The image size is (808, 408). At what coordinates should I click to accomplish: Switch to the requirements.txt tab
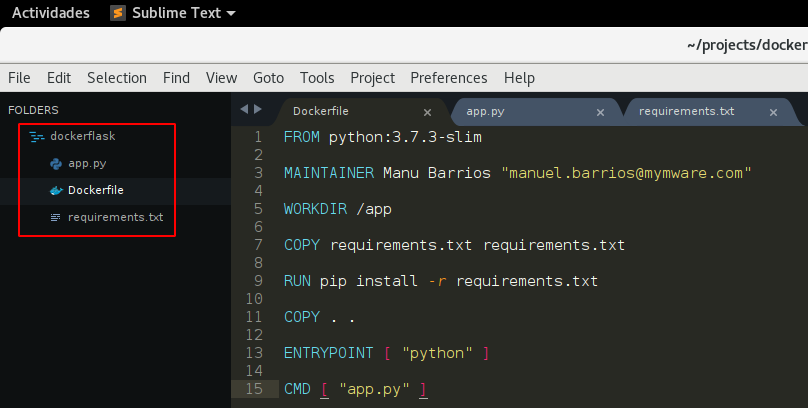coord(686,111)
